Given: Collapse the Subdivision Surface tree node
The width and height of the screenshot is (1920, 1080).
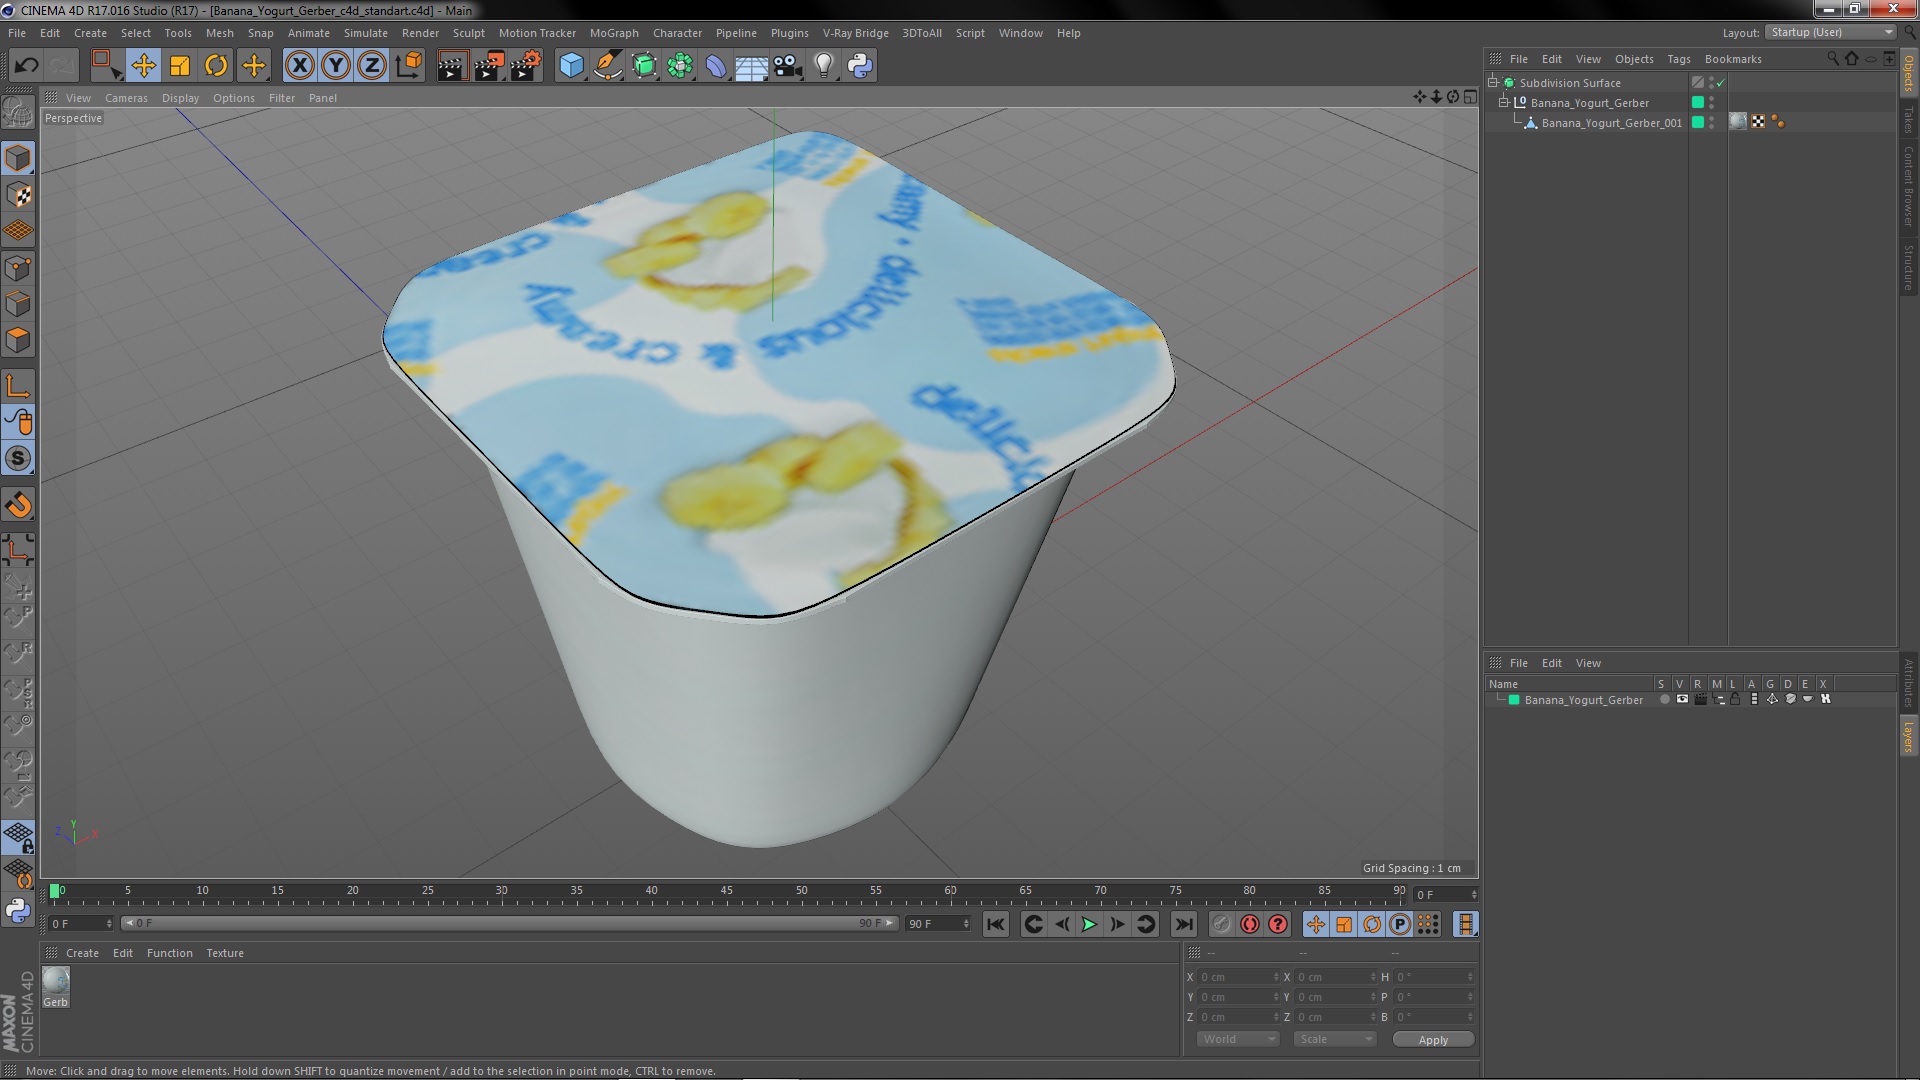Looking at the screenshot, I should pyautogui.click(x=1493, y=83).
